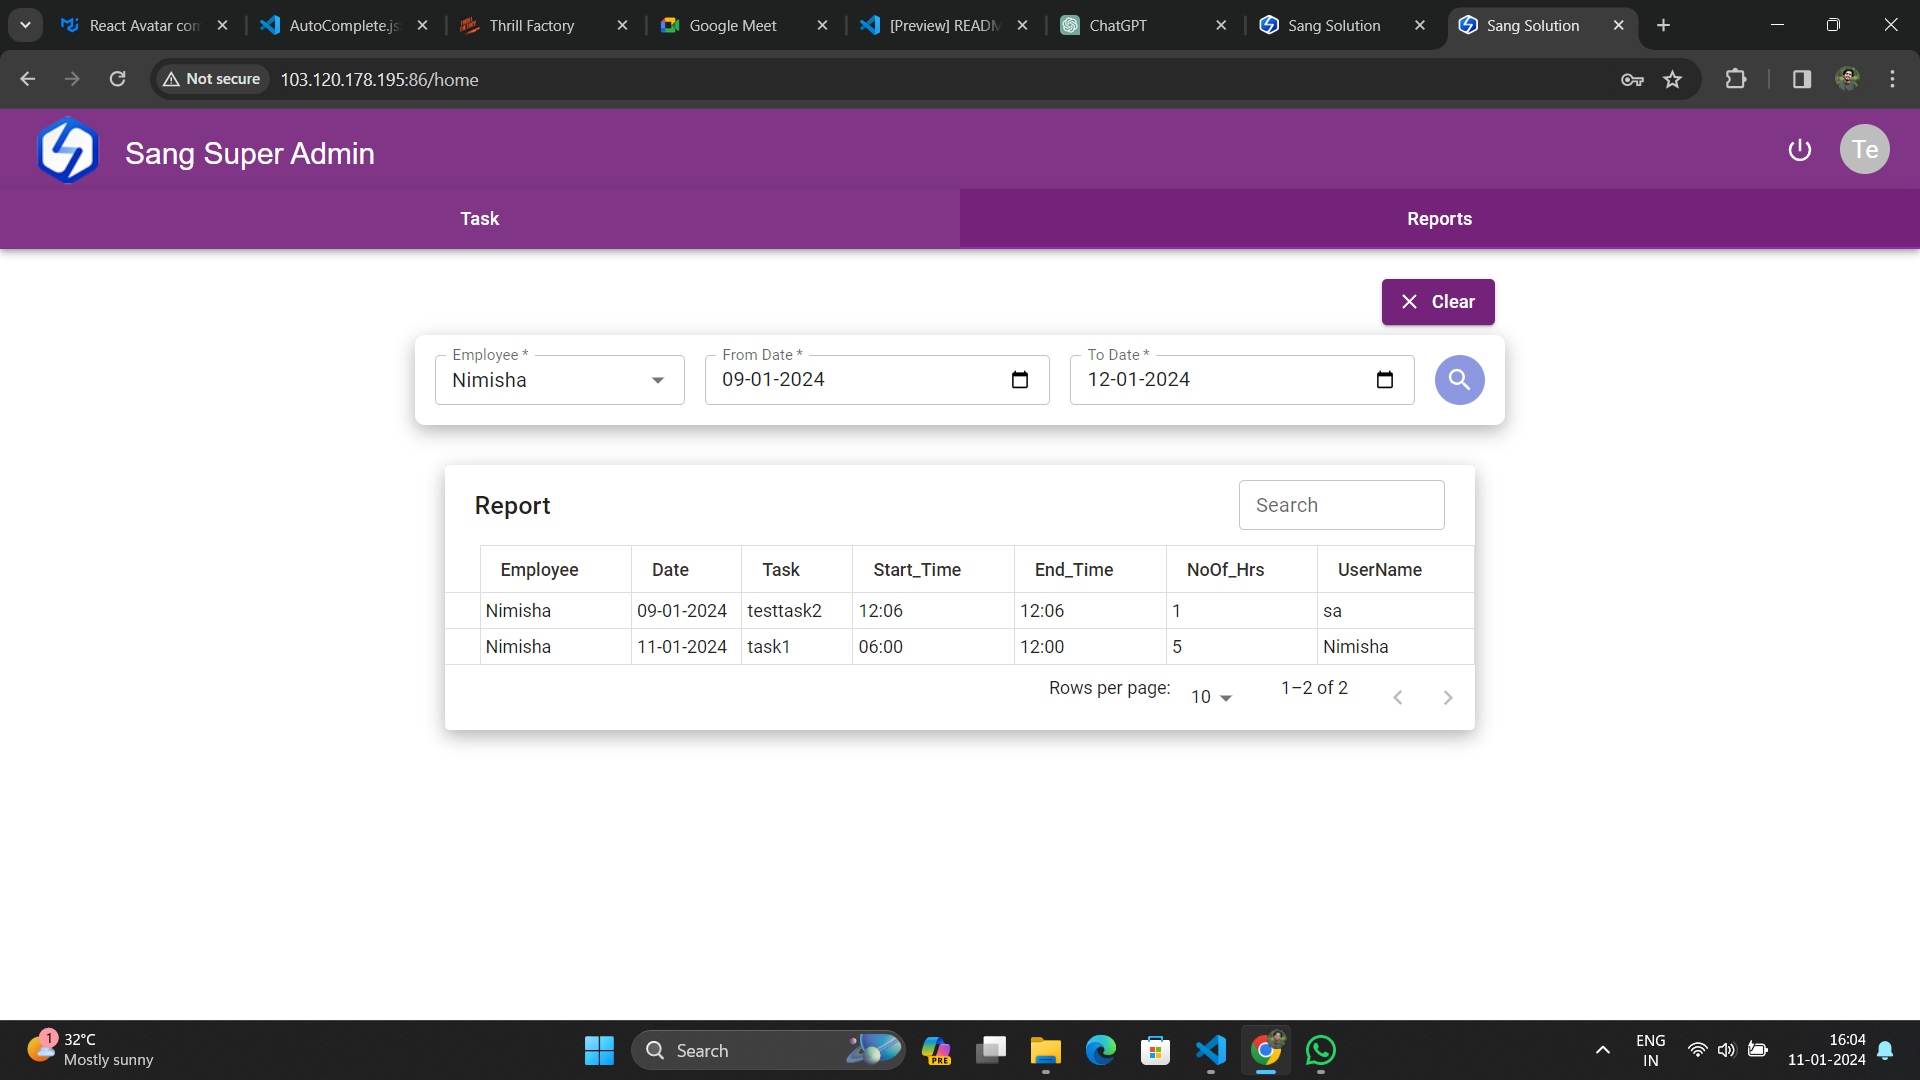Click the Te user avatar
The image size is (1920, 1080).
tap(1864, 150)
